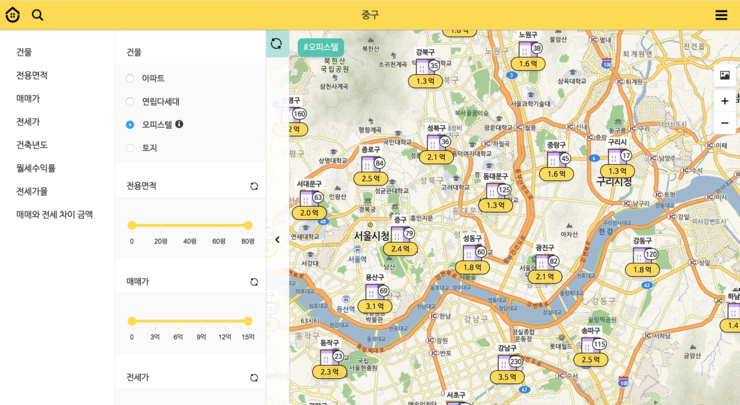Image resolution: width=740 pixels, height=405 pixels.
Task: Collapse the filter panel with left chevron
Action: pos(278,240)
